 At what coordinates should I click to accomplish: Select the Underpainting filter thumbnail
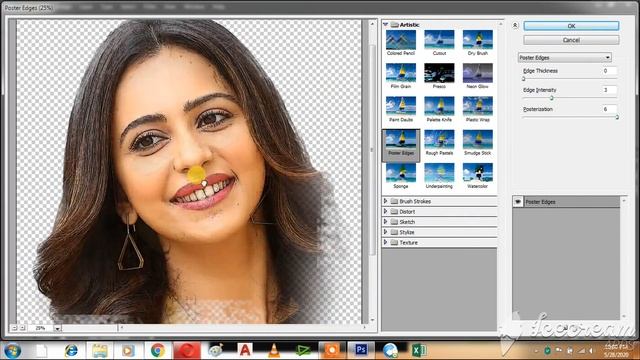439,173
